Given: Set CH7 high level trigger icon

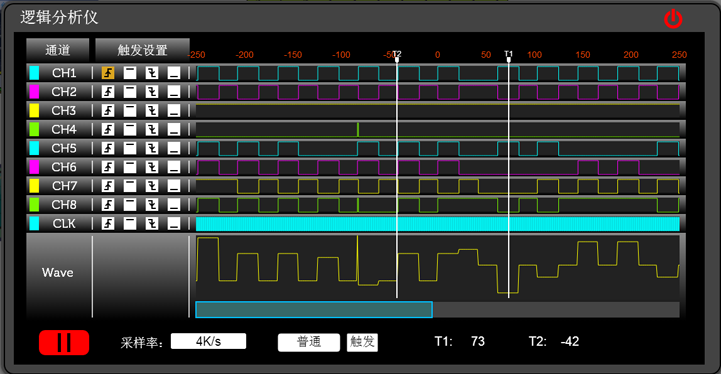Looking at the screenshot, I should coord(130,186).
